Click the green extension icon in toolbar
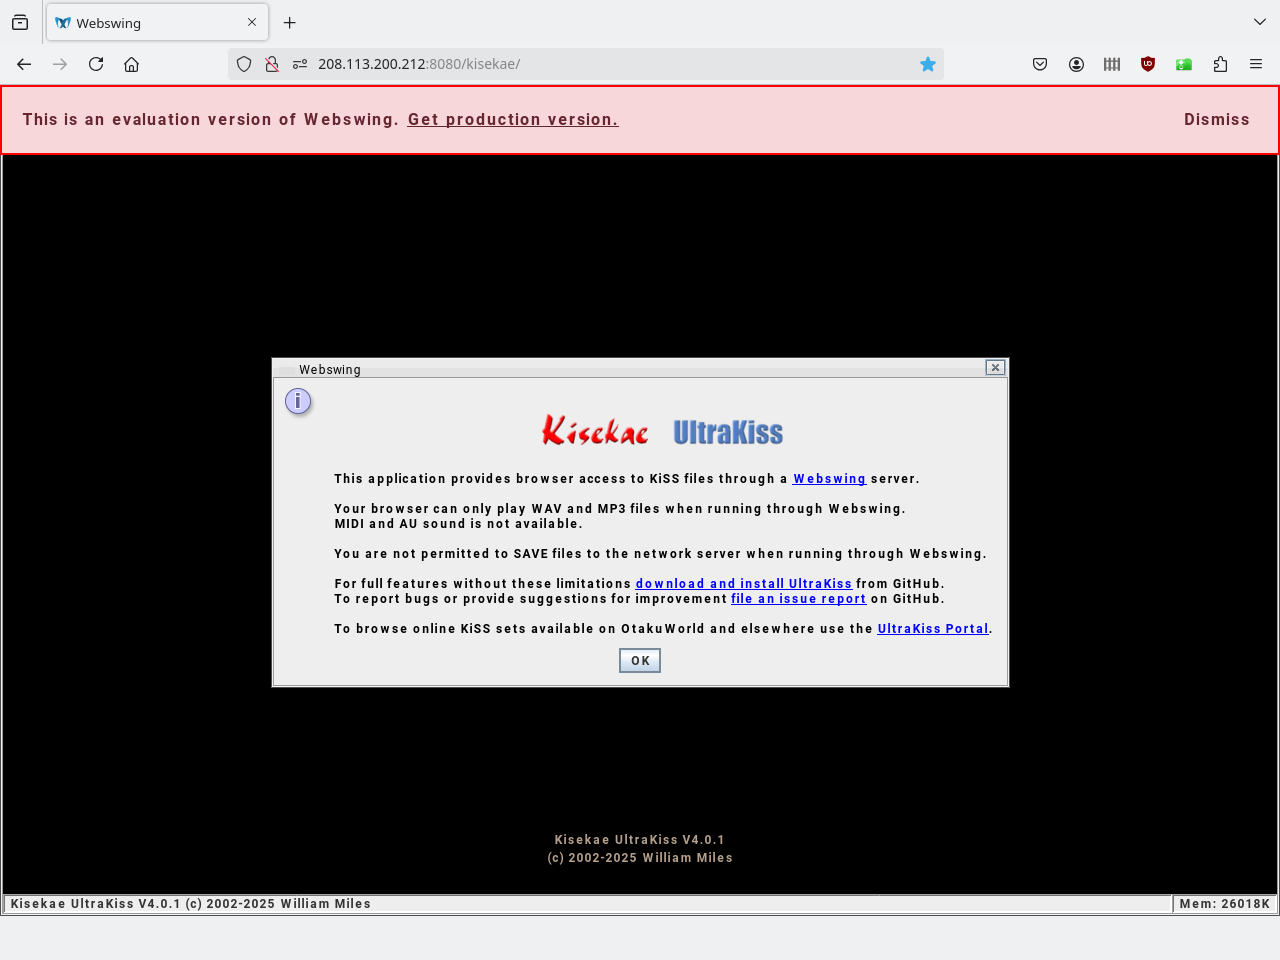The height and width of the screenshot is (960, 1280). point(1184,64)
